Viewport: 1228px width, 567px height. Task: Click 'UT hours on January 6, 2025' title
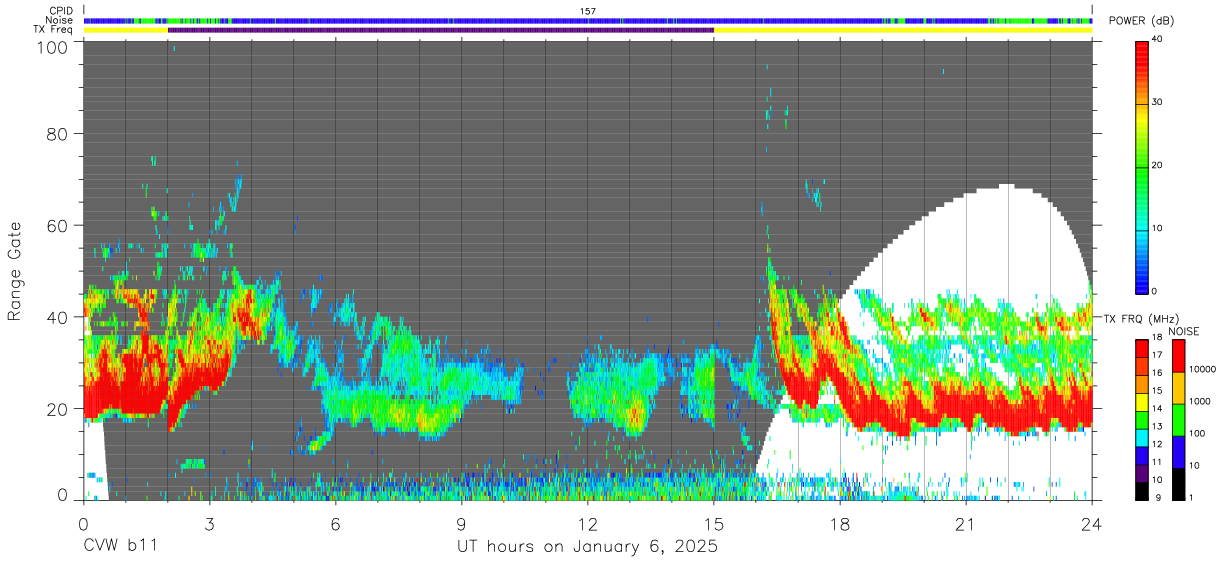click(x=587, y=548)
